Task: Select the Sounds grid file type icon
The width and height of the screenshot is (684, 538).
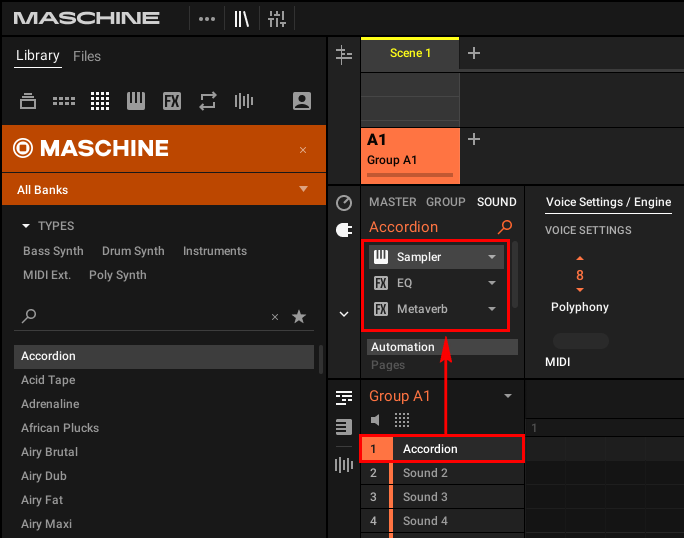Action: pyautogui.click(x=100, y=101)
